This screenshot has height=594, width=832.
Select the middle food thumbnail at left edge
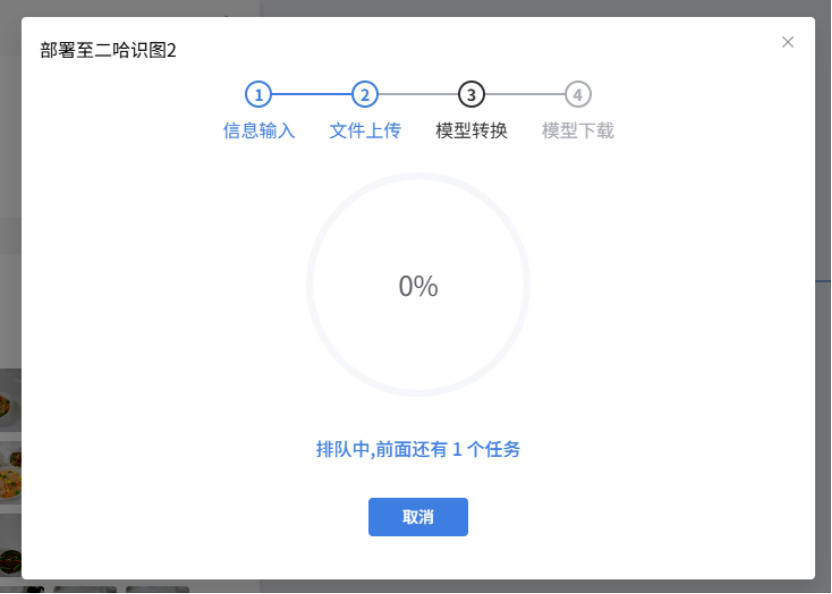point(11,473)
